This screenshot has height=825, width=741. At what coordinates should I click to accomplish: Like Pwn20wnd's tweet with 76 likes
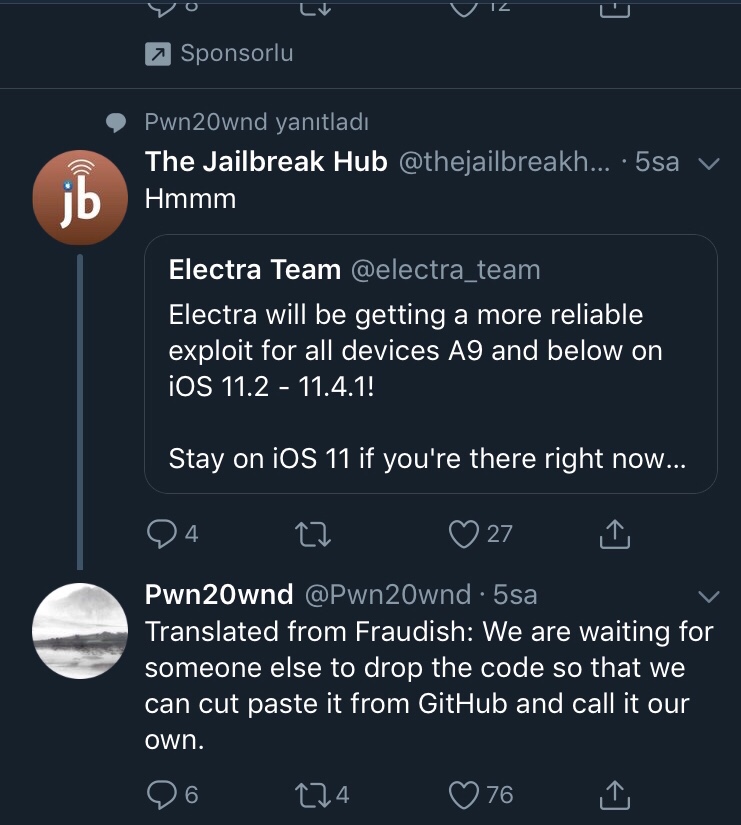click(464, 795)
